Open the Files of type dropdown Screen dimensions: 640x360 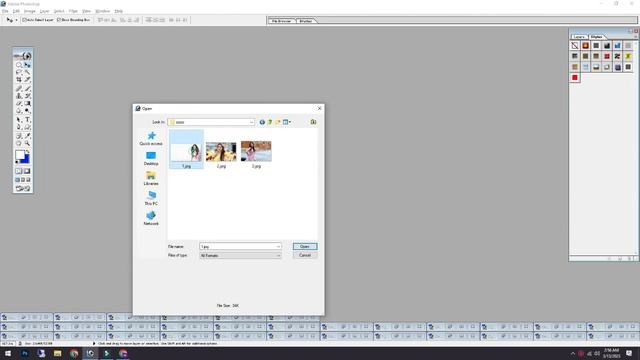click(240, 256)
